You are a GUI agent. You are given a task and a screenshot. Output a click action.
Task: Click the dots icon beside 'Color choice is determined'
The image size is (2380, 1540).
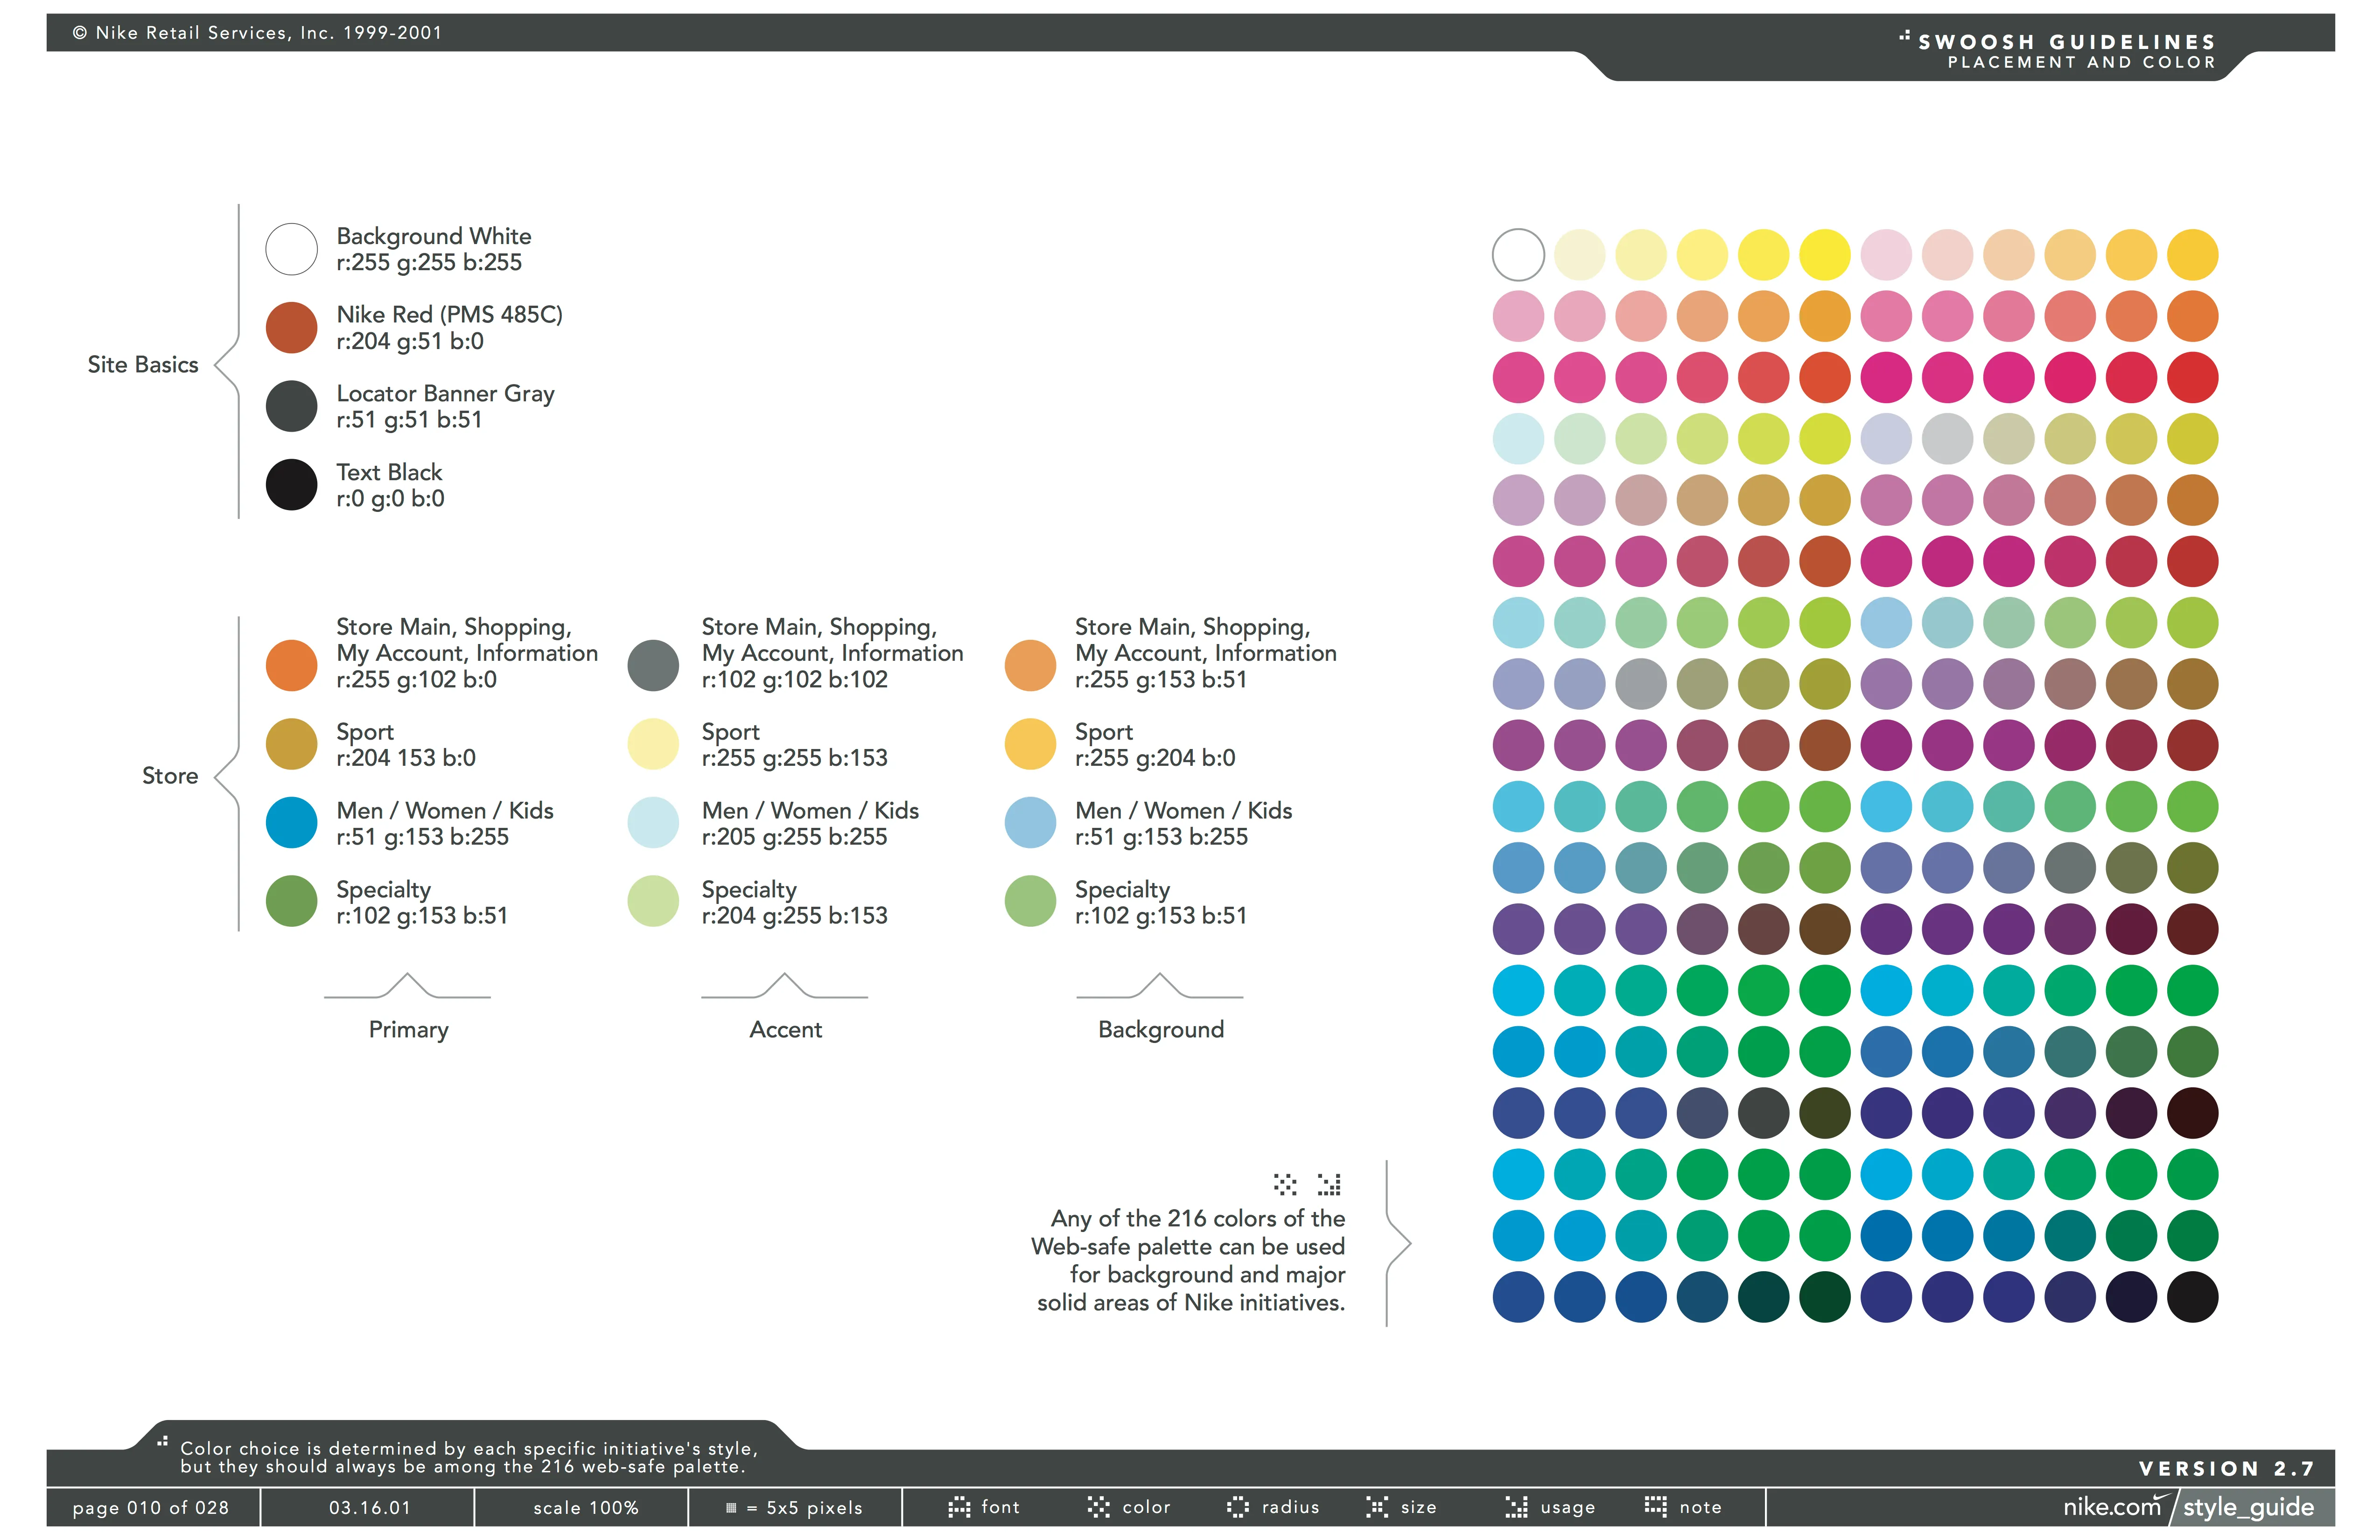click(x=162, y=1441)
